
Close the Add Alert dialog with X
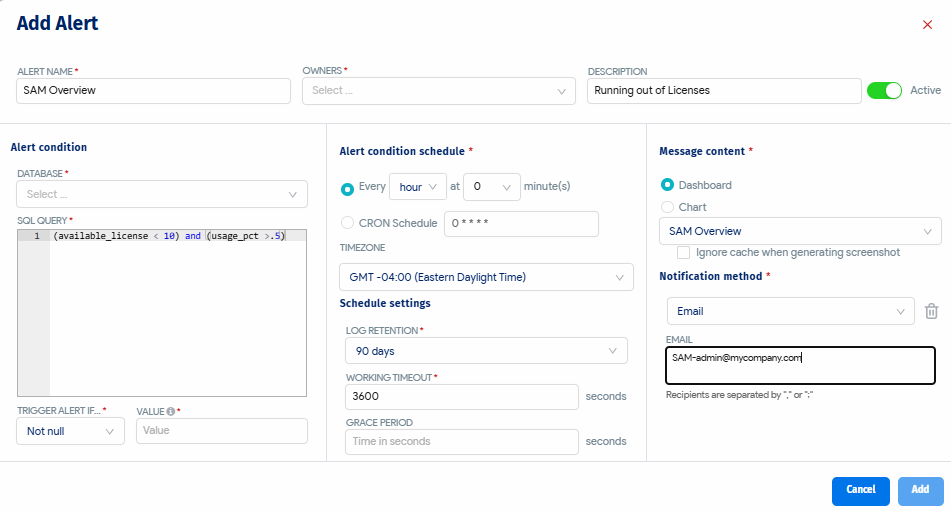[927, 25]
